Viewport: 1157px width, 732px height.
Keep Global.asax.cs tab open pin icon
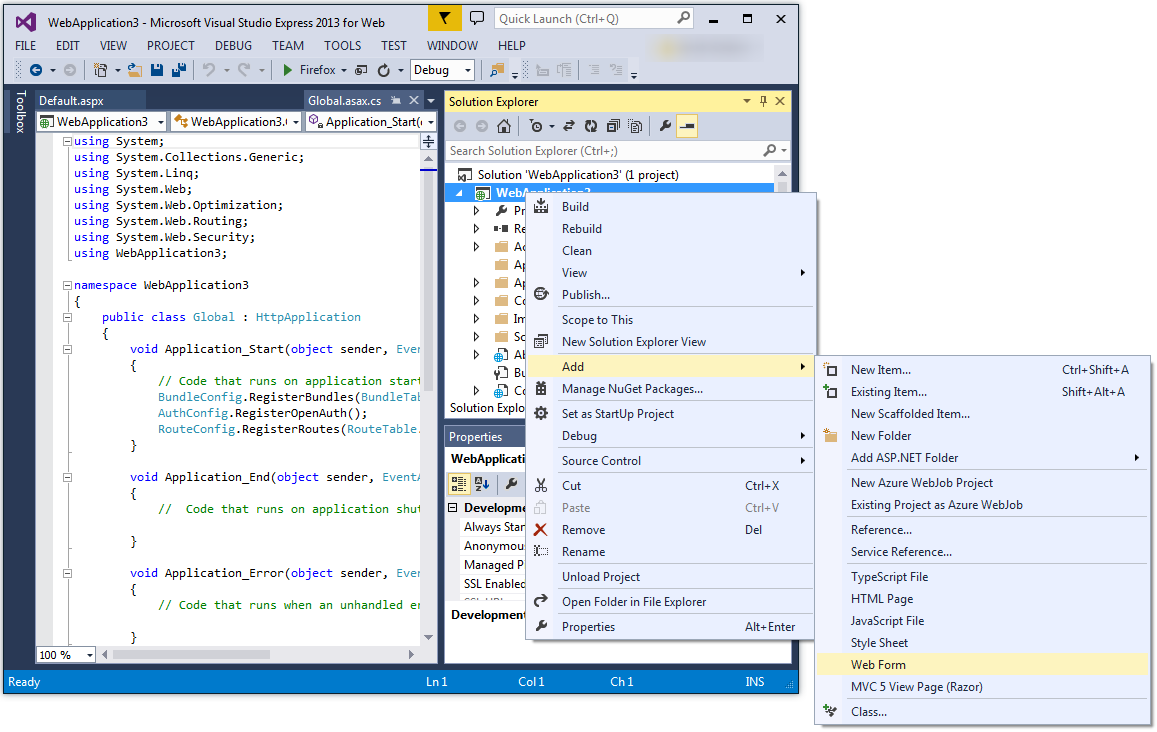pos(396,100)
